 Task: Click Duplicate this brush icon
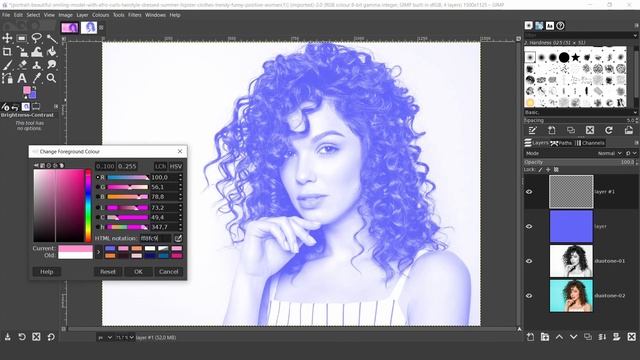coord(571,130)
